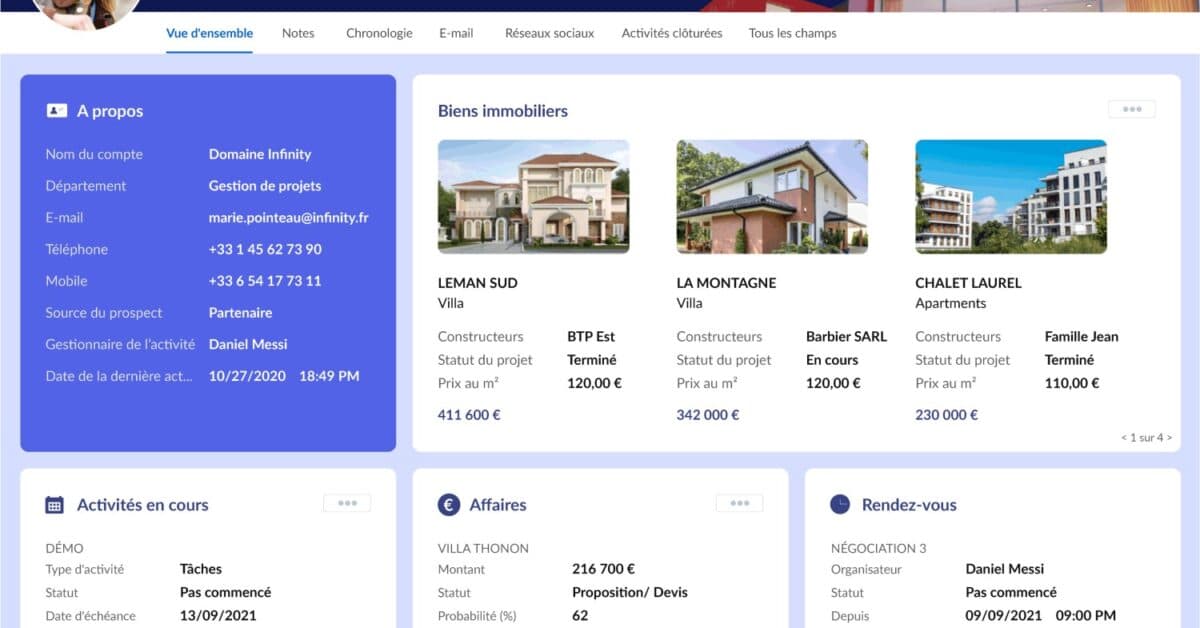Open the Chronologie tab
This screenshot has width=1200, height=628.
379,33
